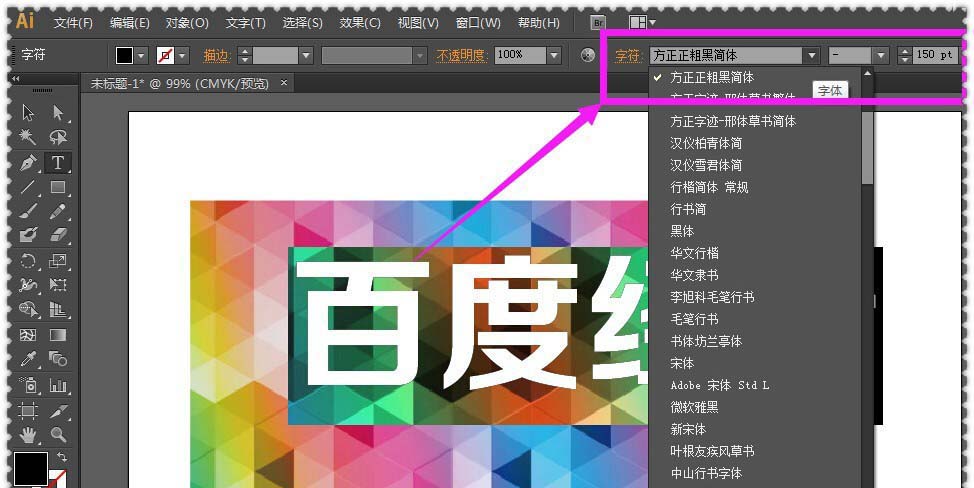974x488 pixels.
Task: Expand the fill color dropdown arrow
Action: coord(142,56)
